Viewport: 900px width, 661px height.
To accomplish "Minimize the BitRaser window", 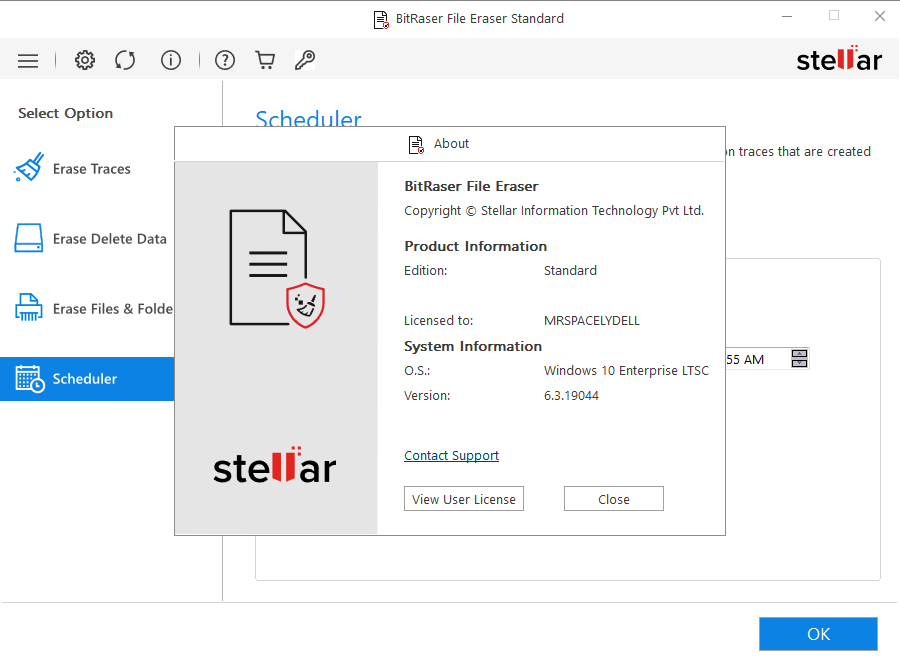I will (x=787, y=17).
